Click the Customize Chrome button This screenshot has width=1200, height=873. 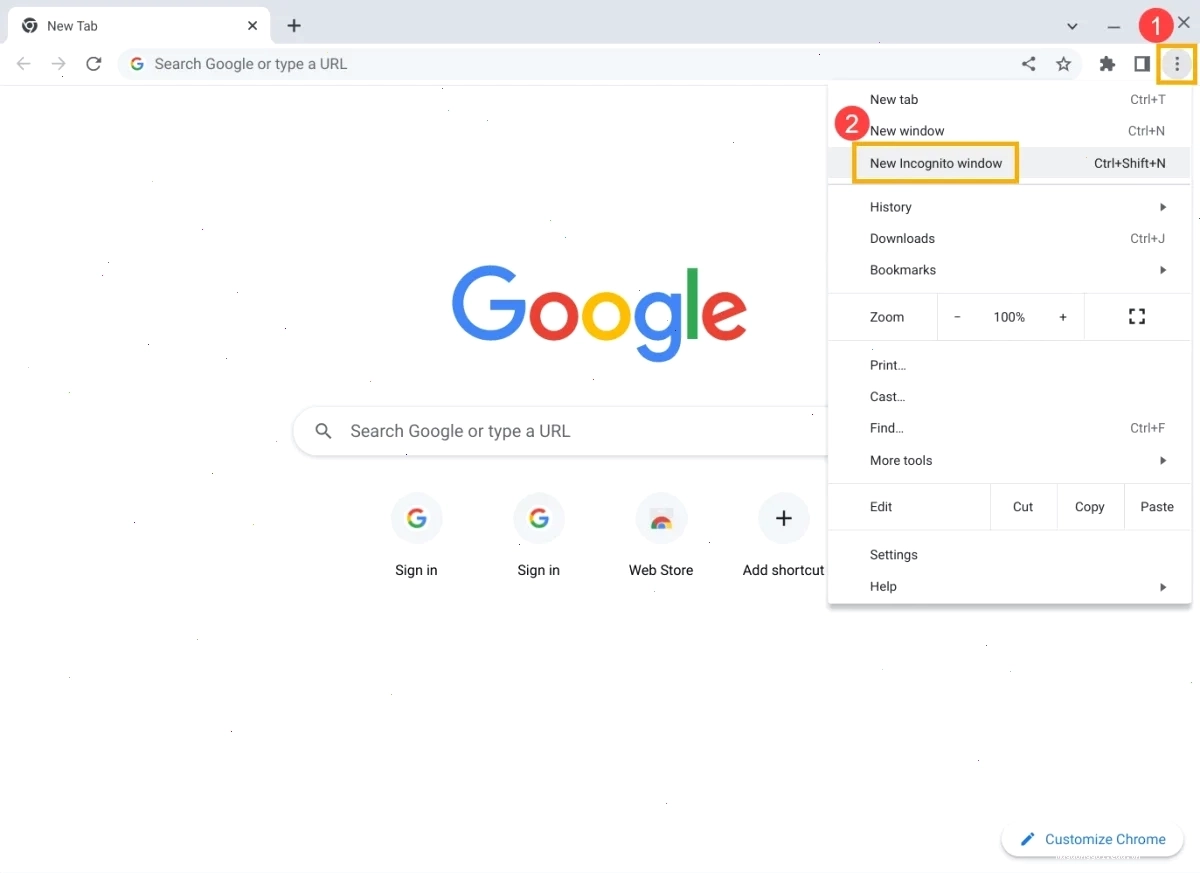(x=1092, y=840)
